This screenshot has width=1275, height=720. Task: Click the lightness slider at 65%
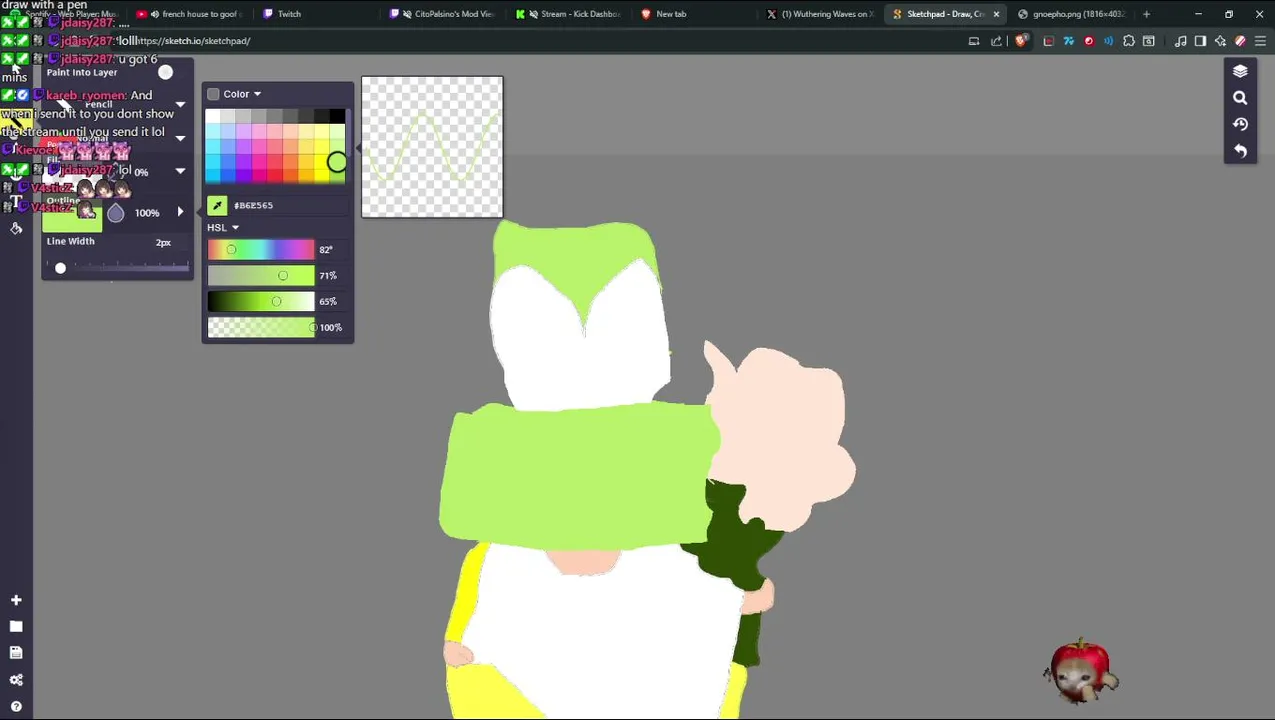[x=261, y=301]
